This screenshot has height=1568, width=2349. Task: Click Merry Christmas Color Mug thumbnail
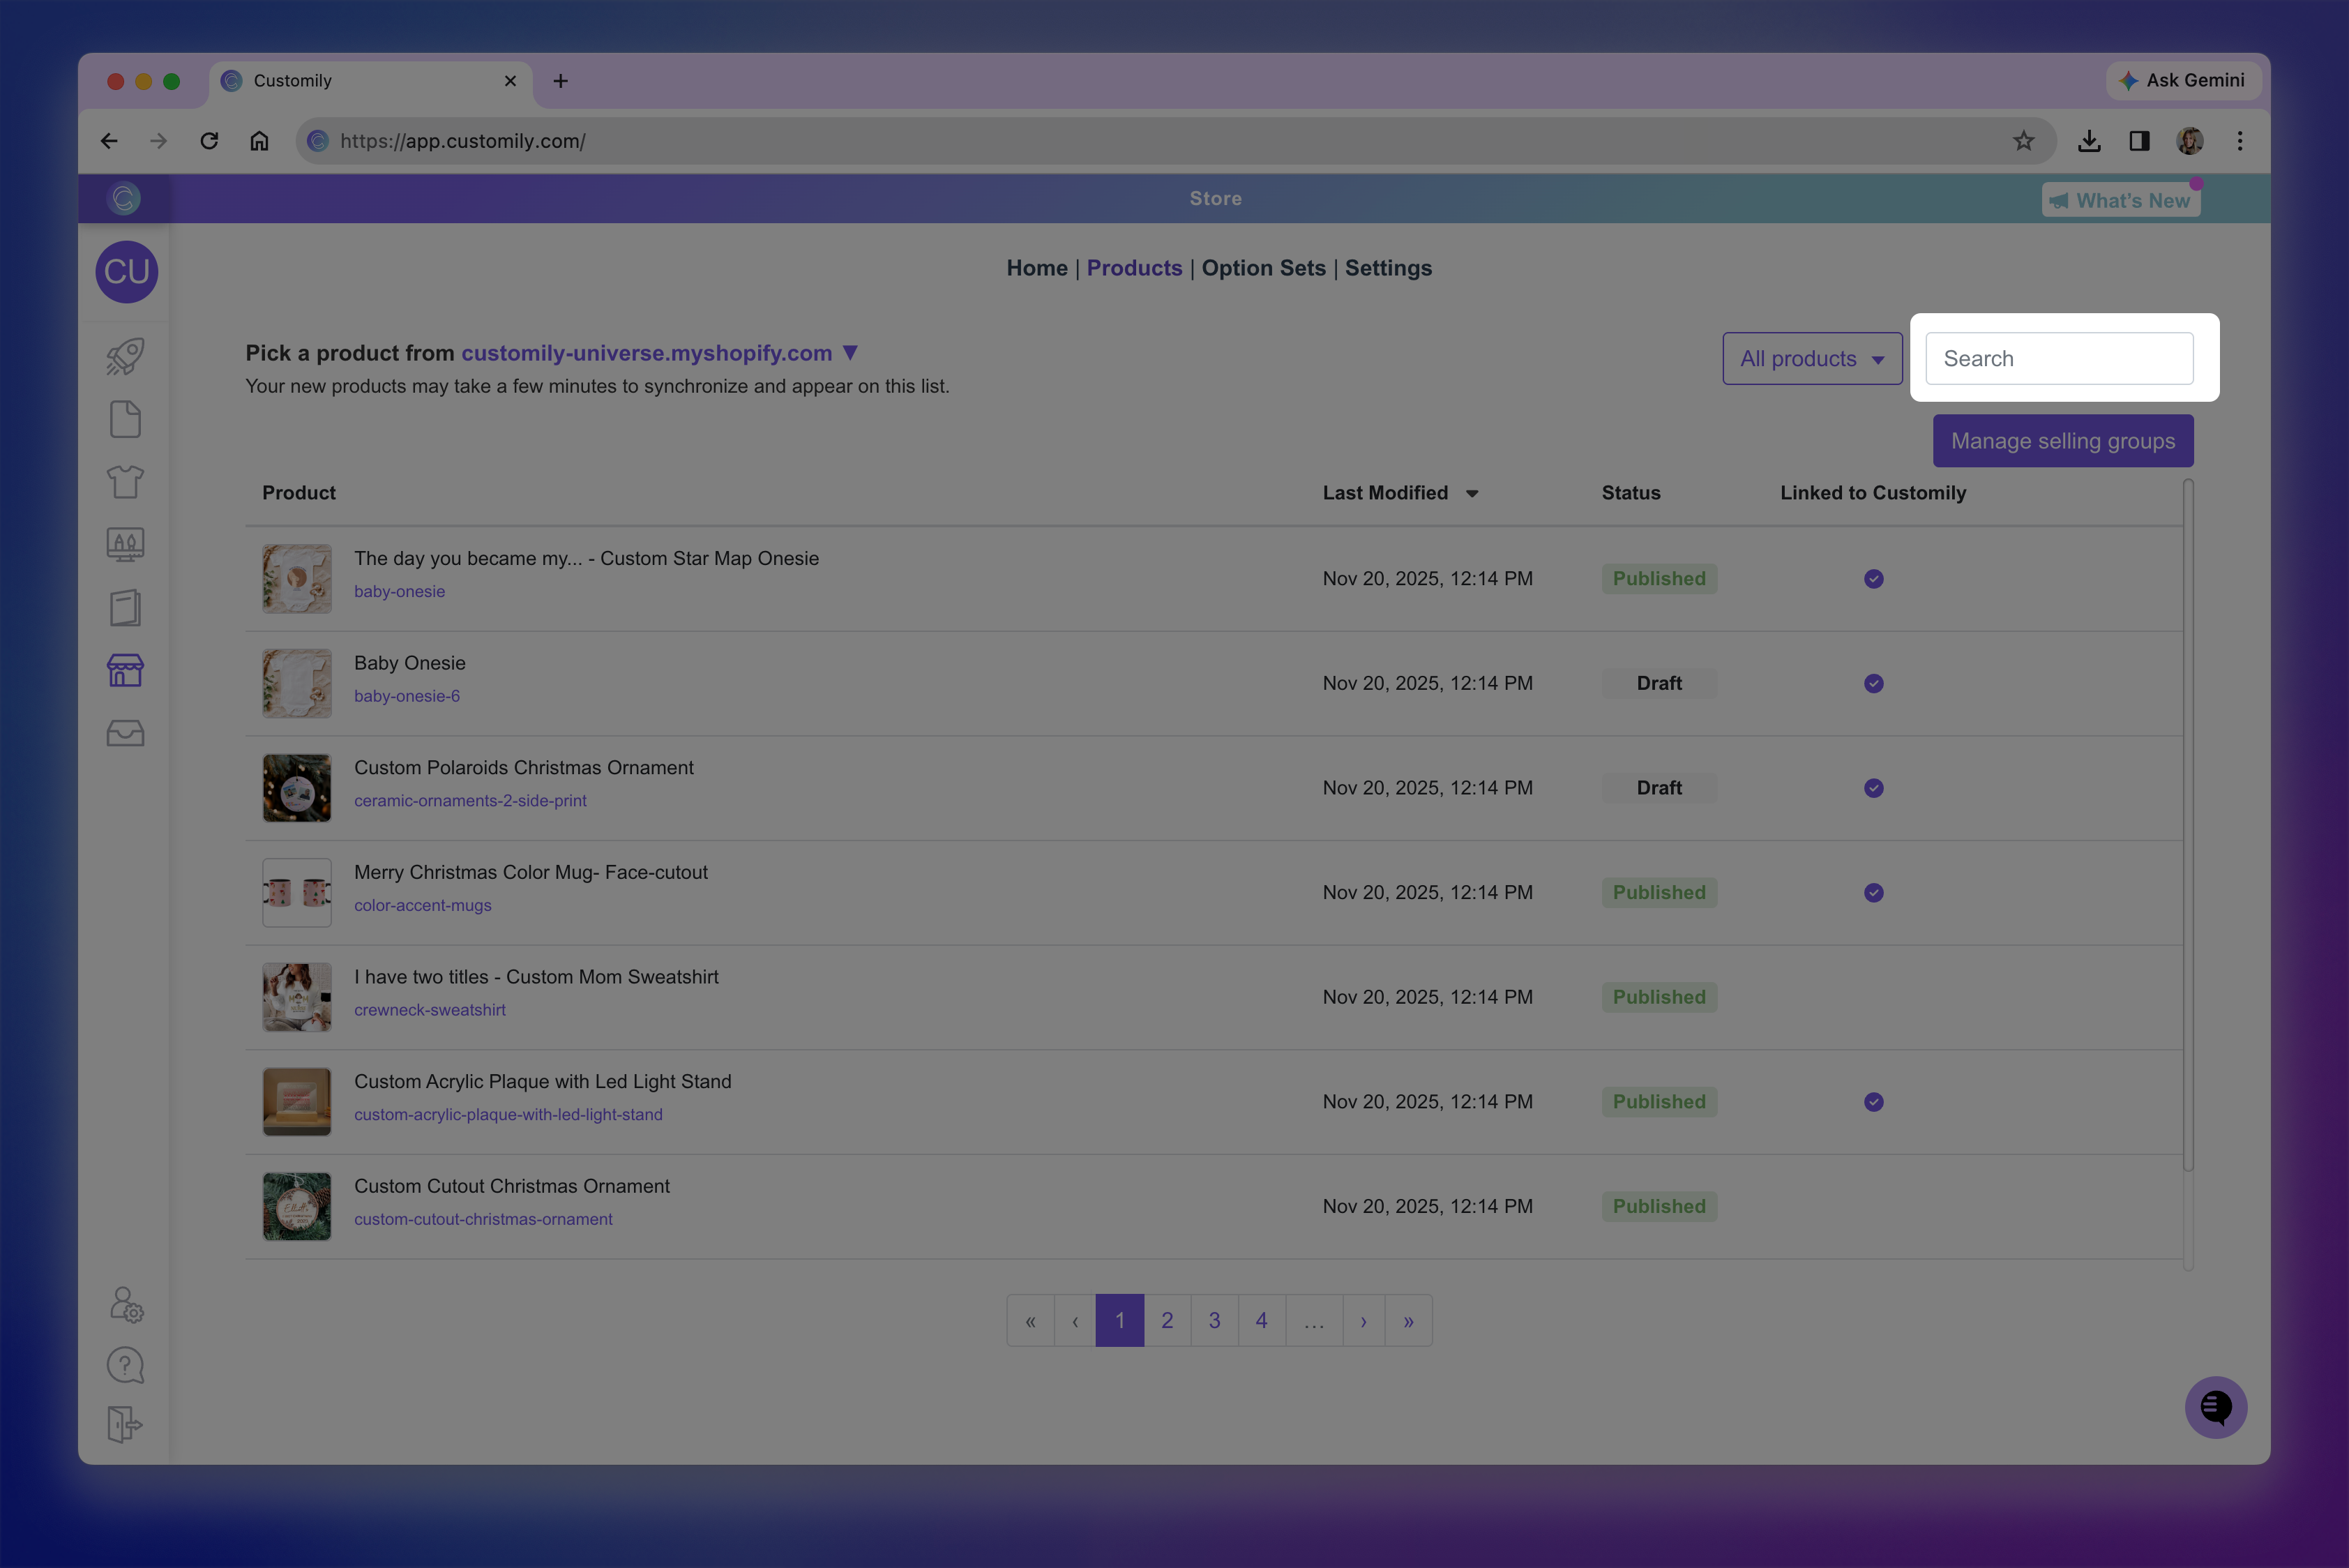pos(296,893)
